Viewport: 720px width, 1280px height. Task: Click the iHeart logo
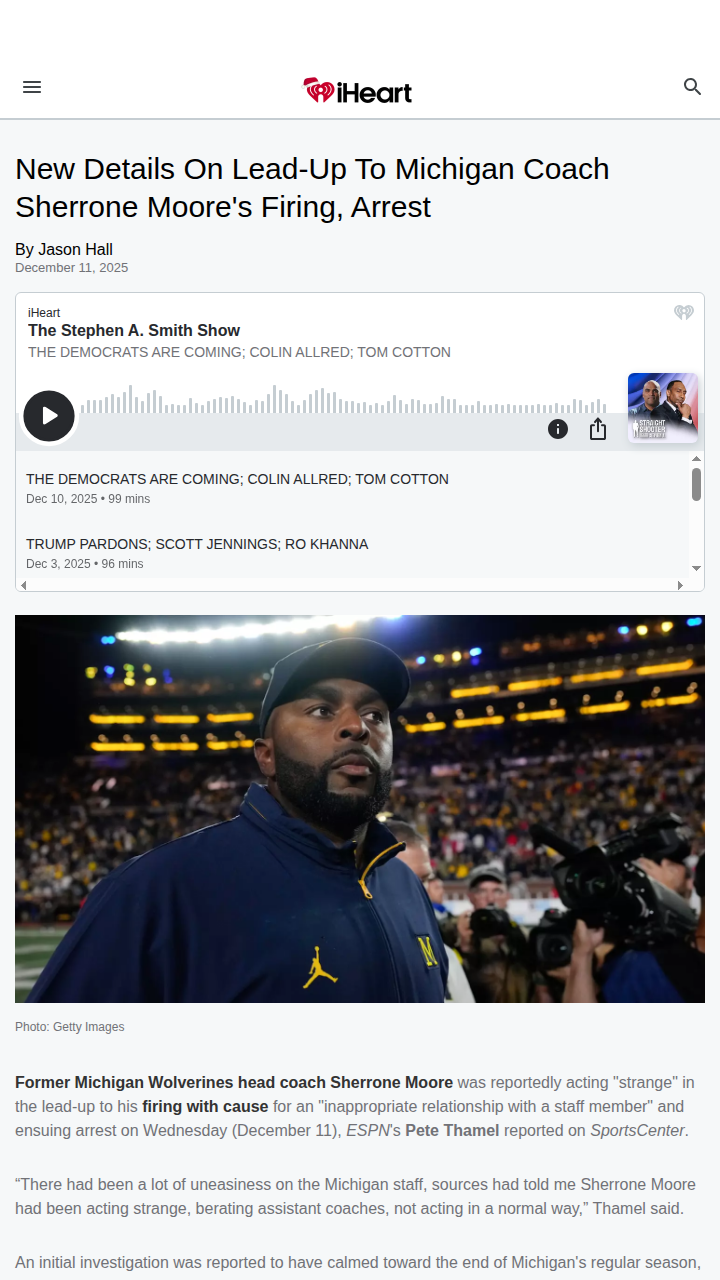point(358,91)
